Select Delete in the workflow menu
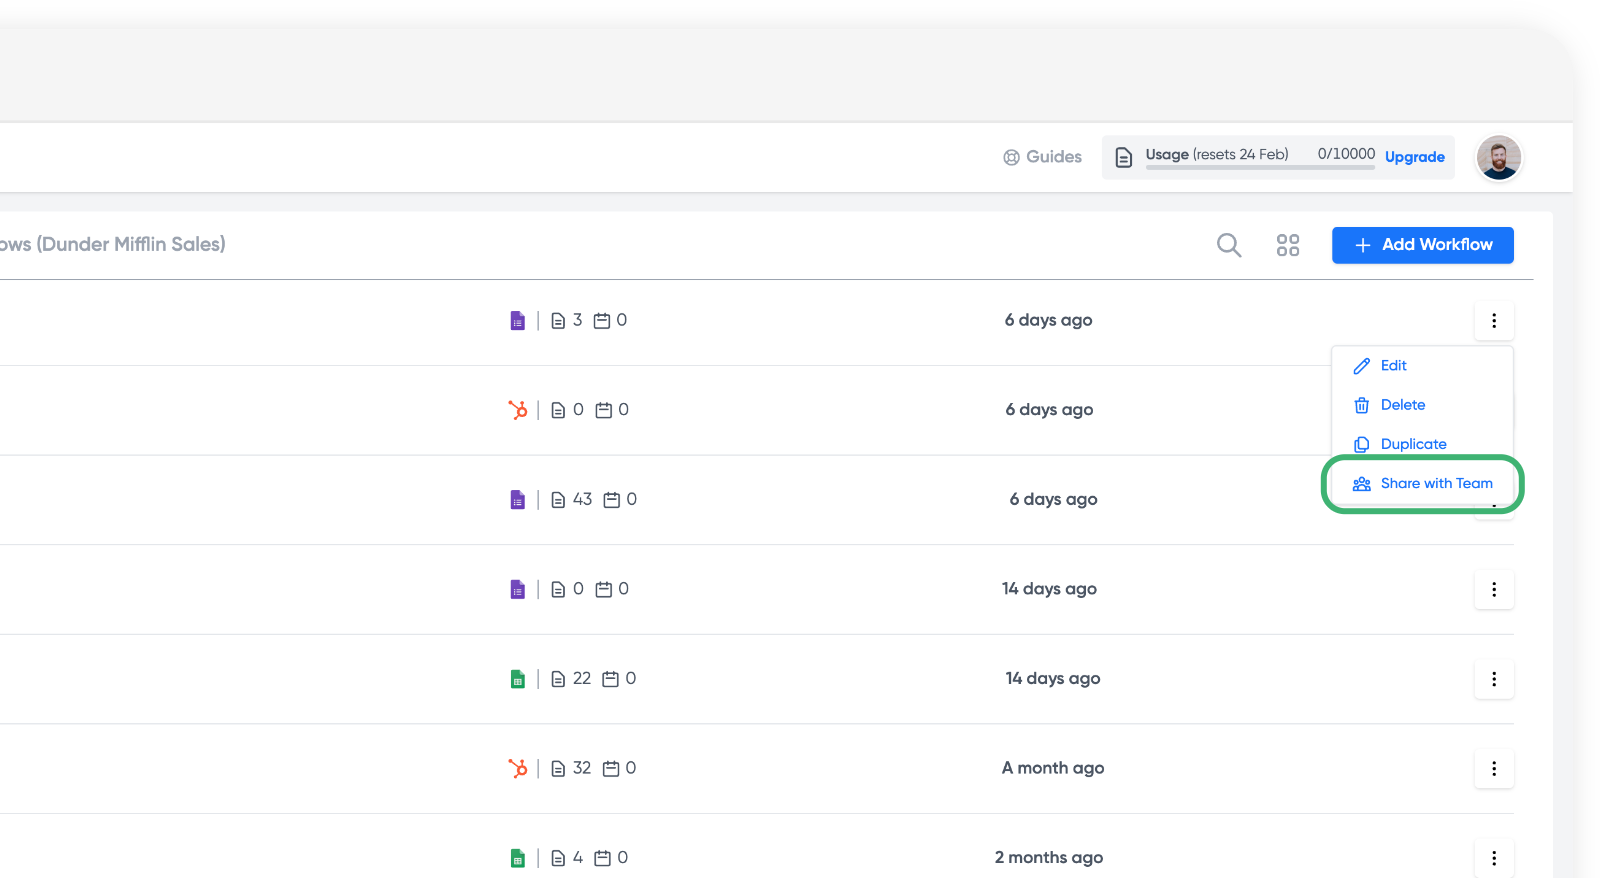Screen dimensions: 1600x878 click(x=1402, y=405)
